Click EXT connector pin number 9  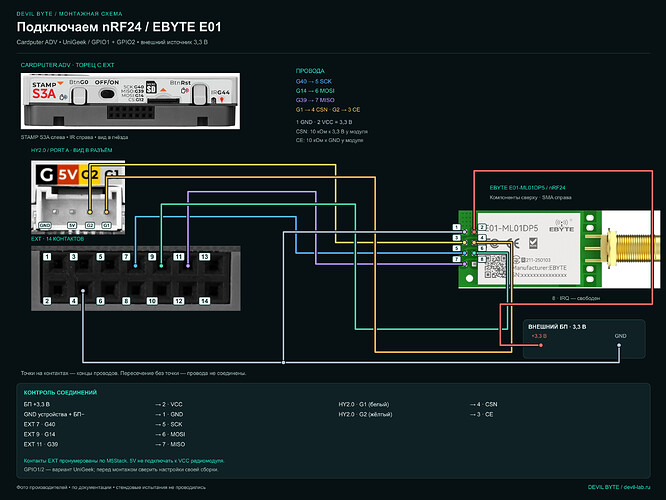click(x=152, y=257)
